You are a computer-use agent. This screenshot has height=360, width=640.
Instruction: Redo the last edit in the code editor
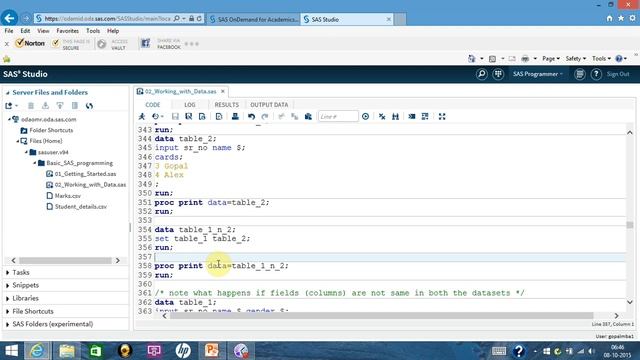(x=265, y=117)
